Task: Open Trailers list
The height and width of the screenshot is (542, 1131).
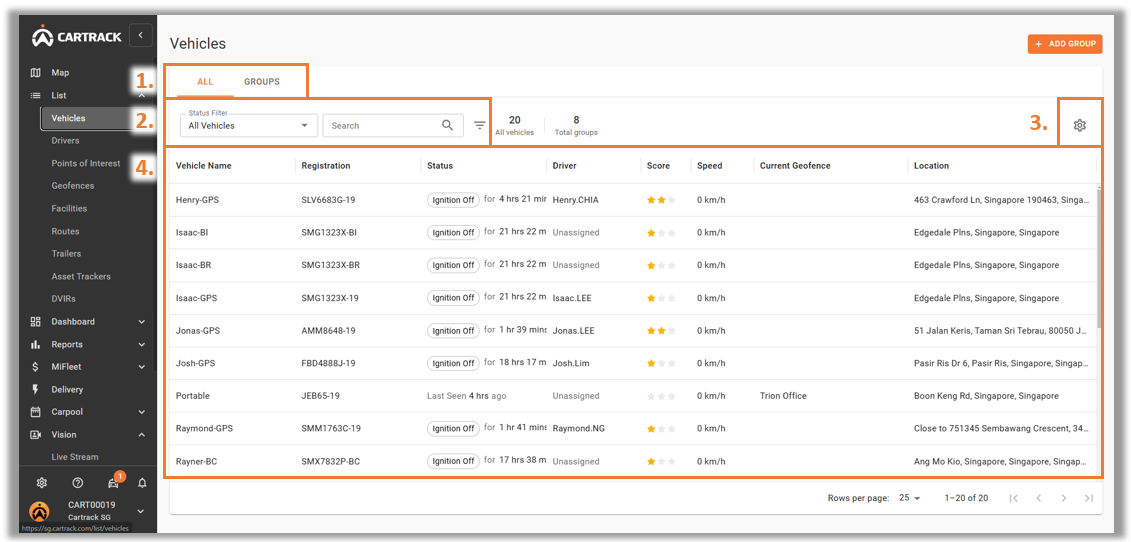Action: tap(66, 253)
